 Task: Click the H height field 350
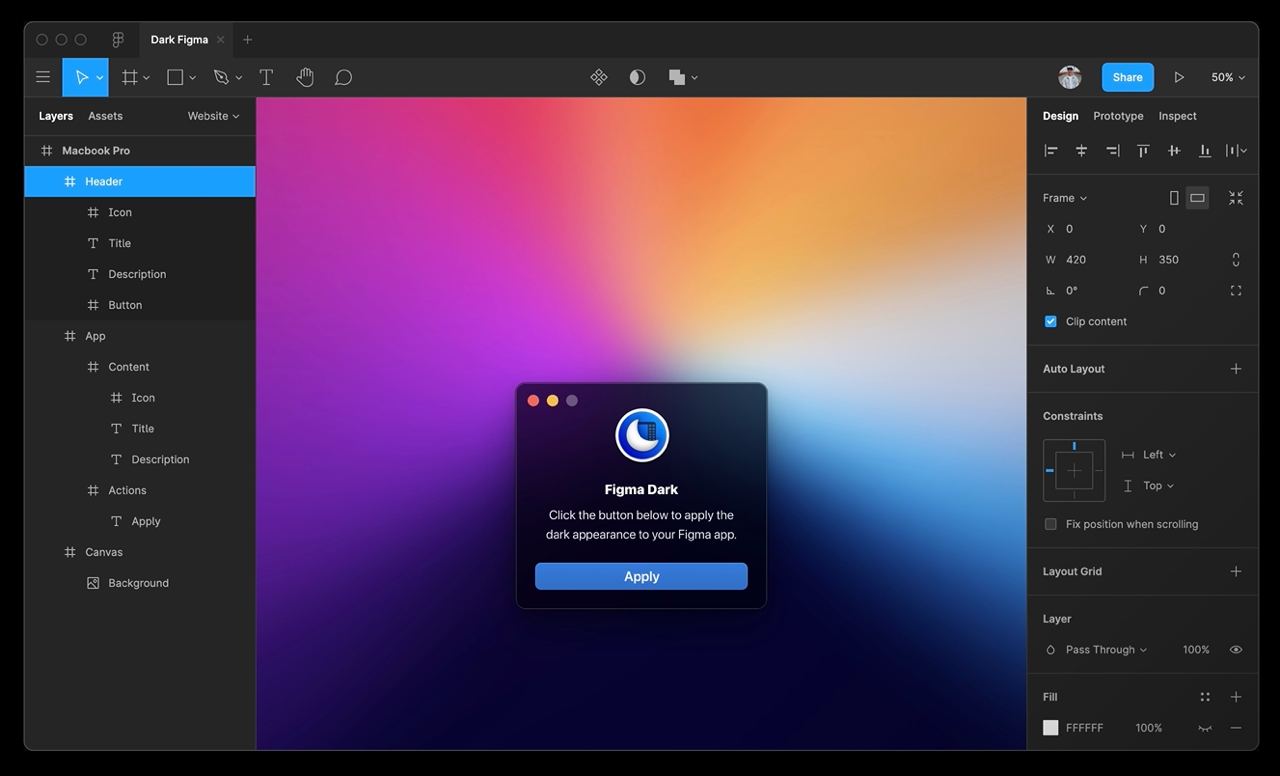(x=1169, y=260)
